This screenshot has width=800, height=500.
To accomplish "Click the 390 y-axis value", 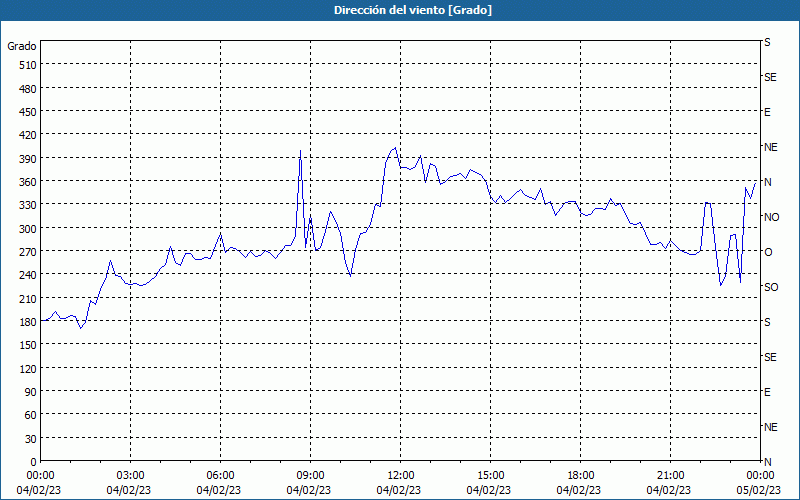I will pos(28,159).
